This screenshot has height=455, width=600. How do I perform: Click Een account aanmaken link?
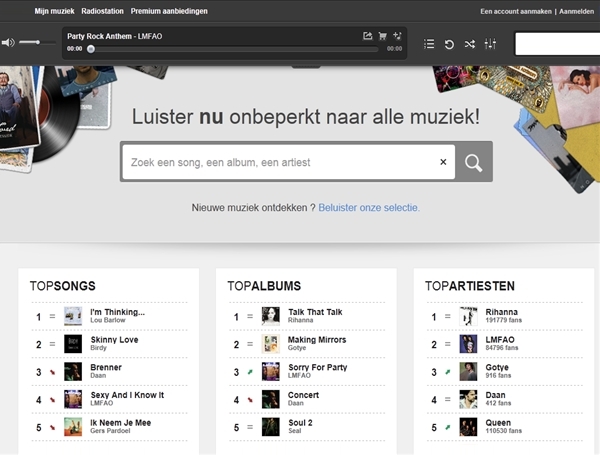point(516,11)
